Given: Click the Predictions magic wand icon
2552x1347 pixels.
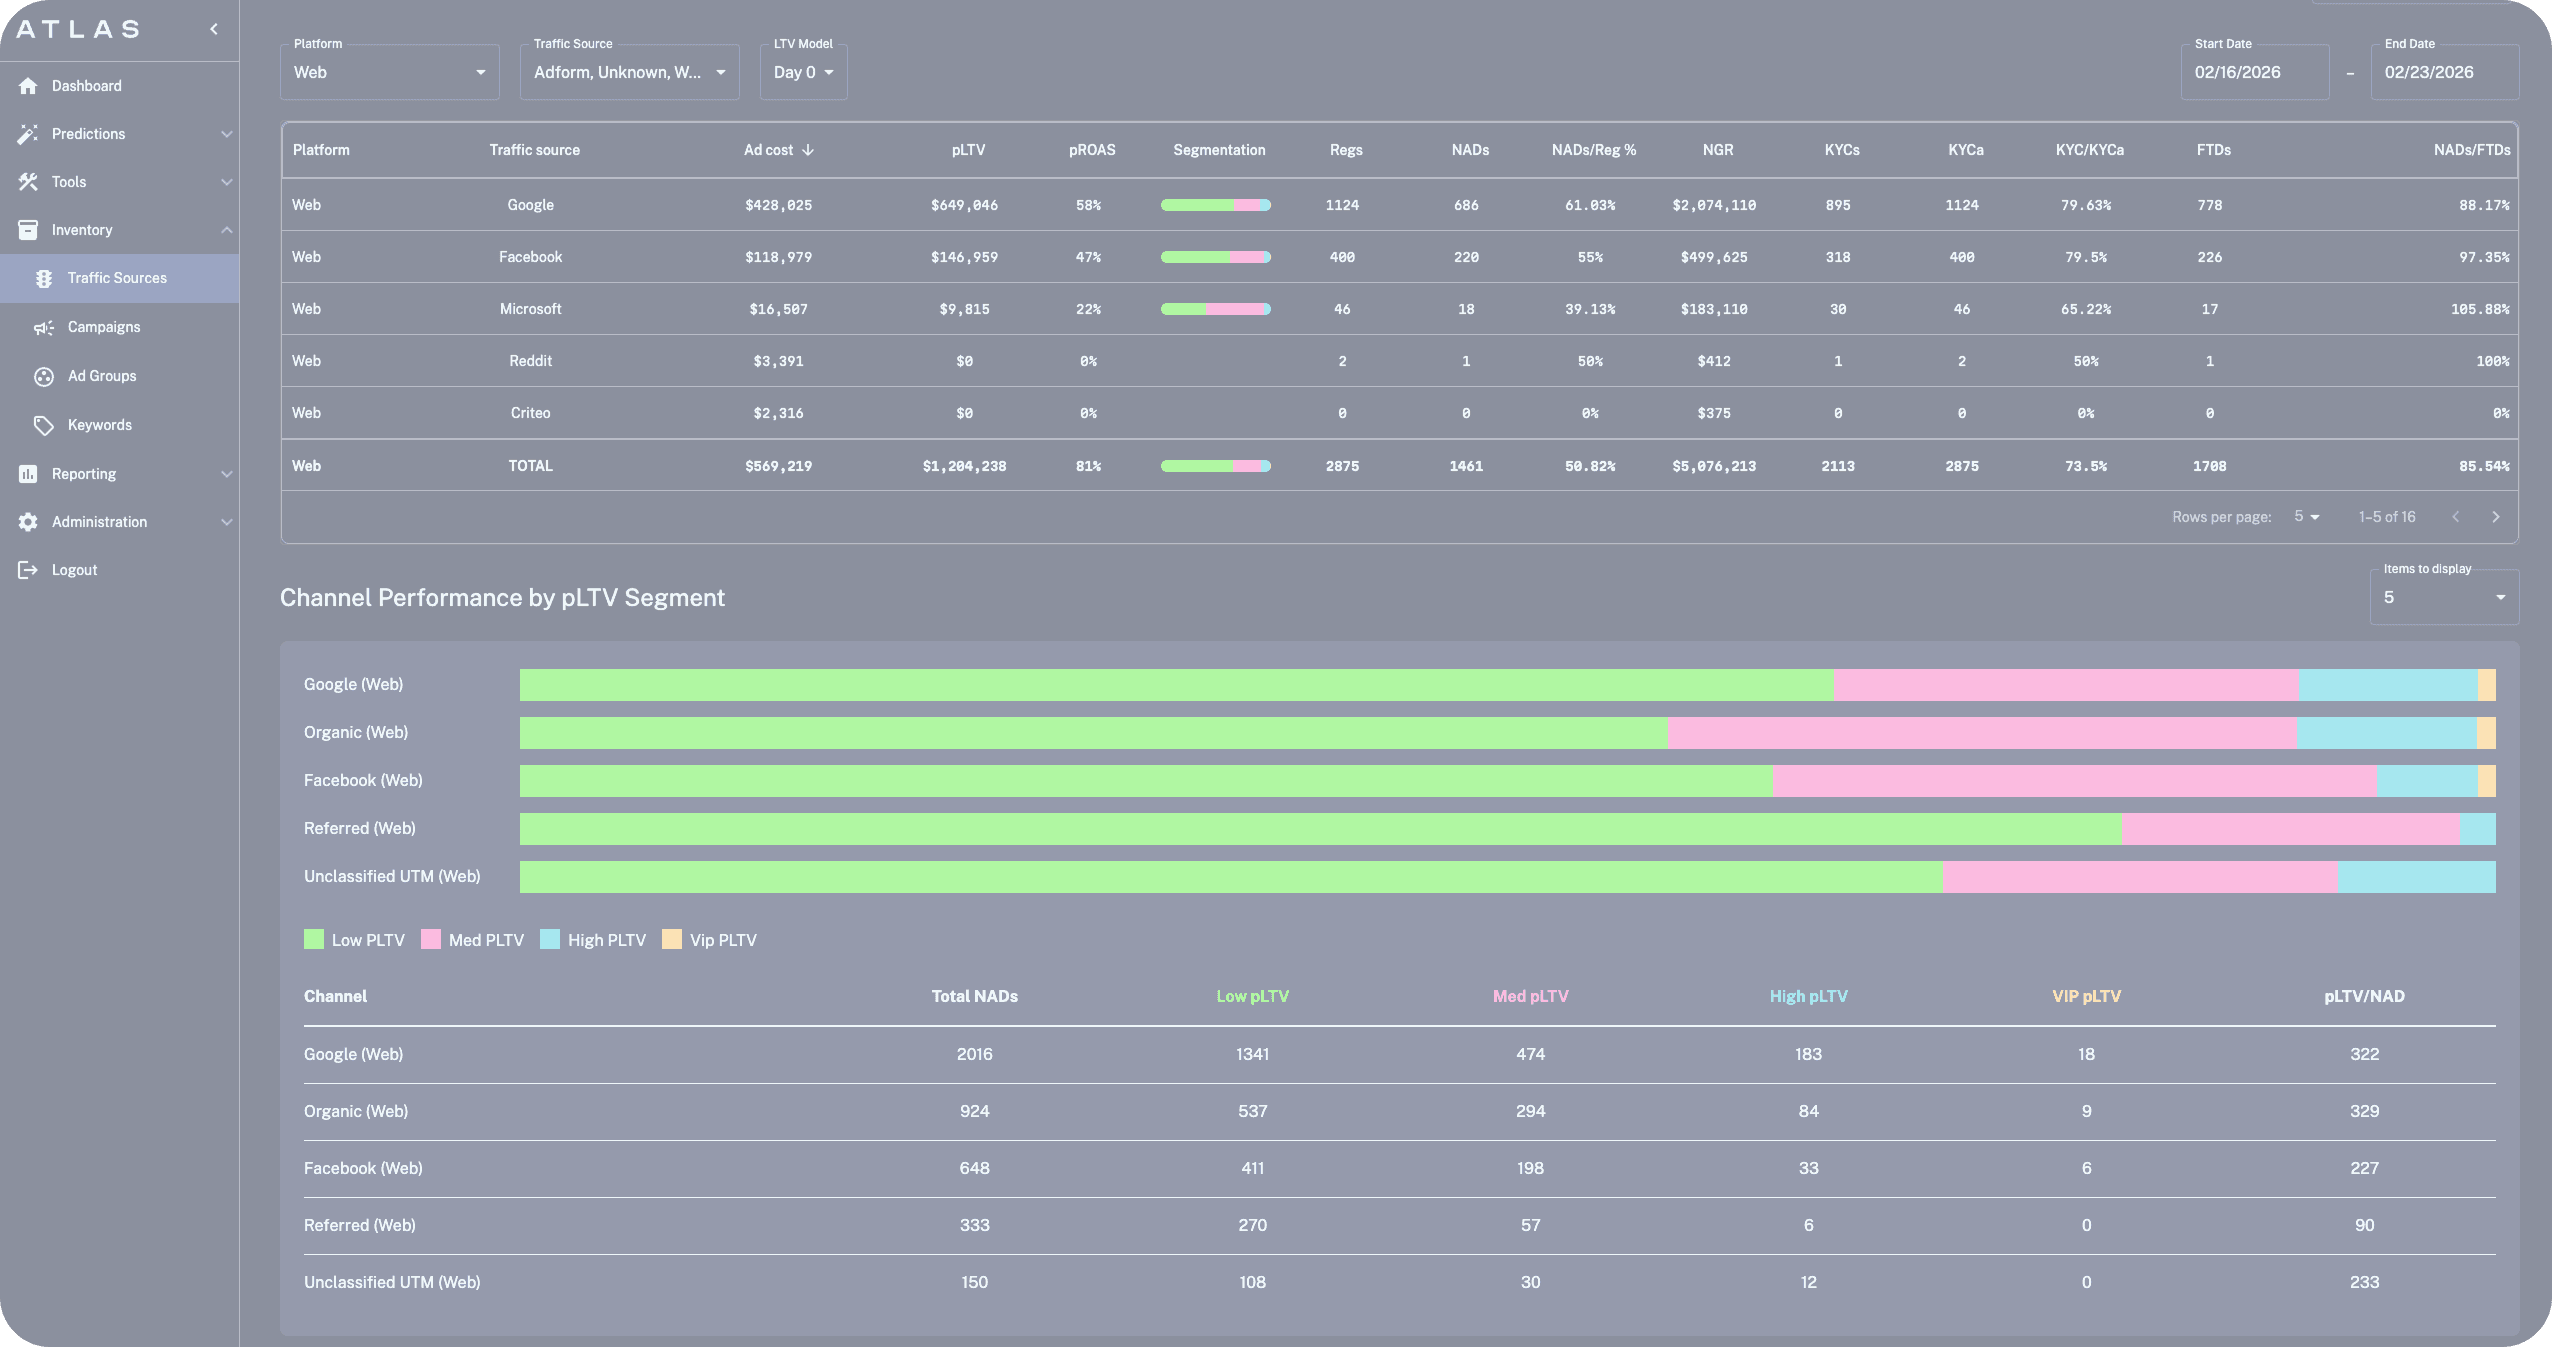Looking at the screenshot, I should point(28,134).
